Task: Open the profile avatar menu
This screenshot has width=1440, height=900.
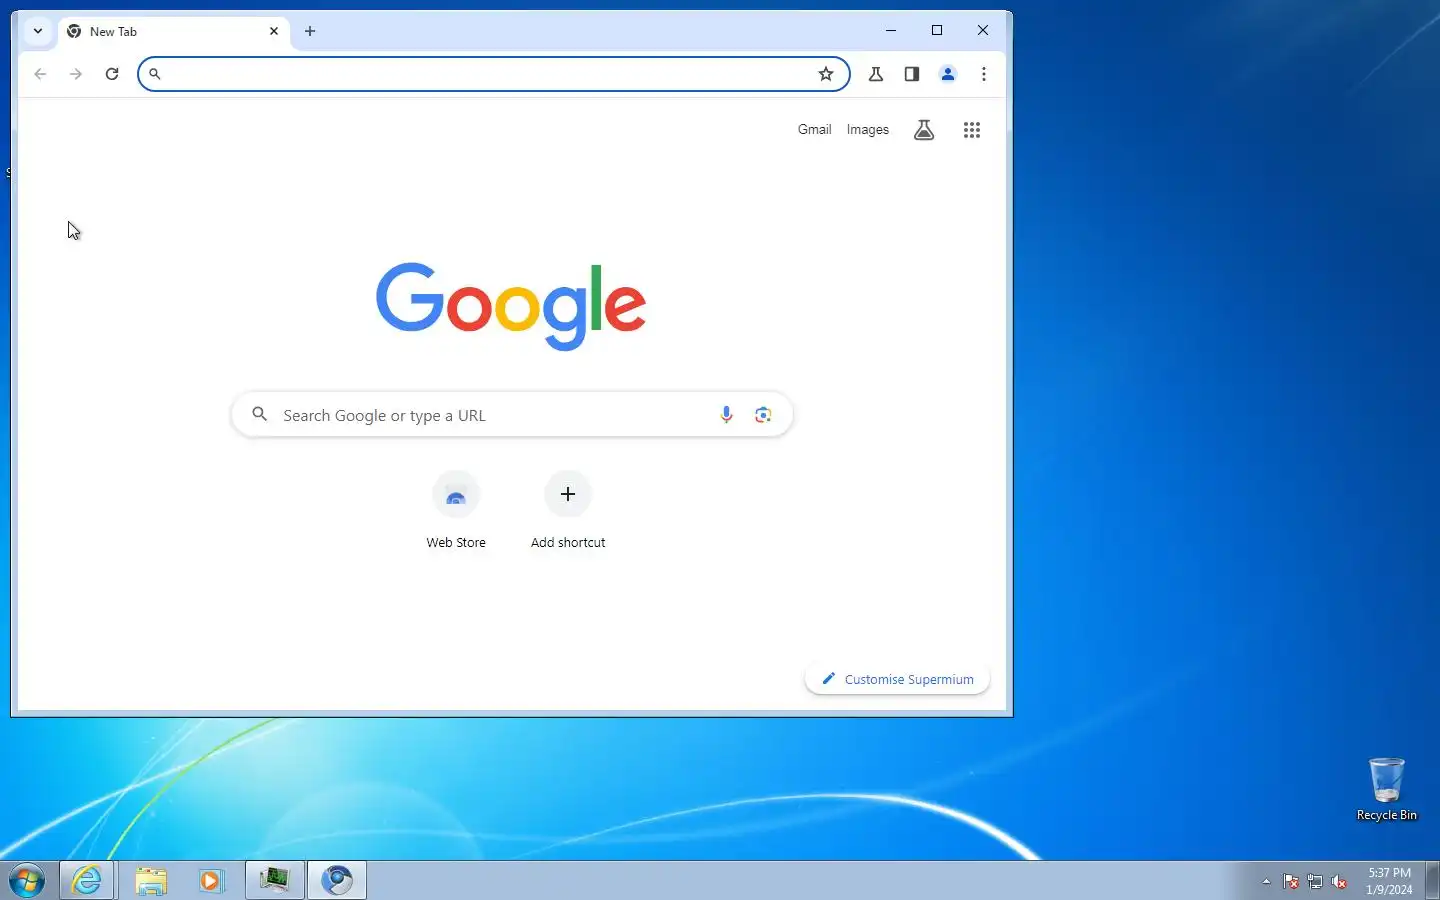Action: [948, 74]
